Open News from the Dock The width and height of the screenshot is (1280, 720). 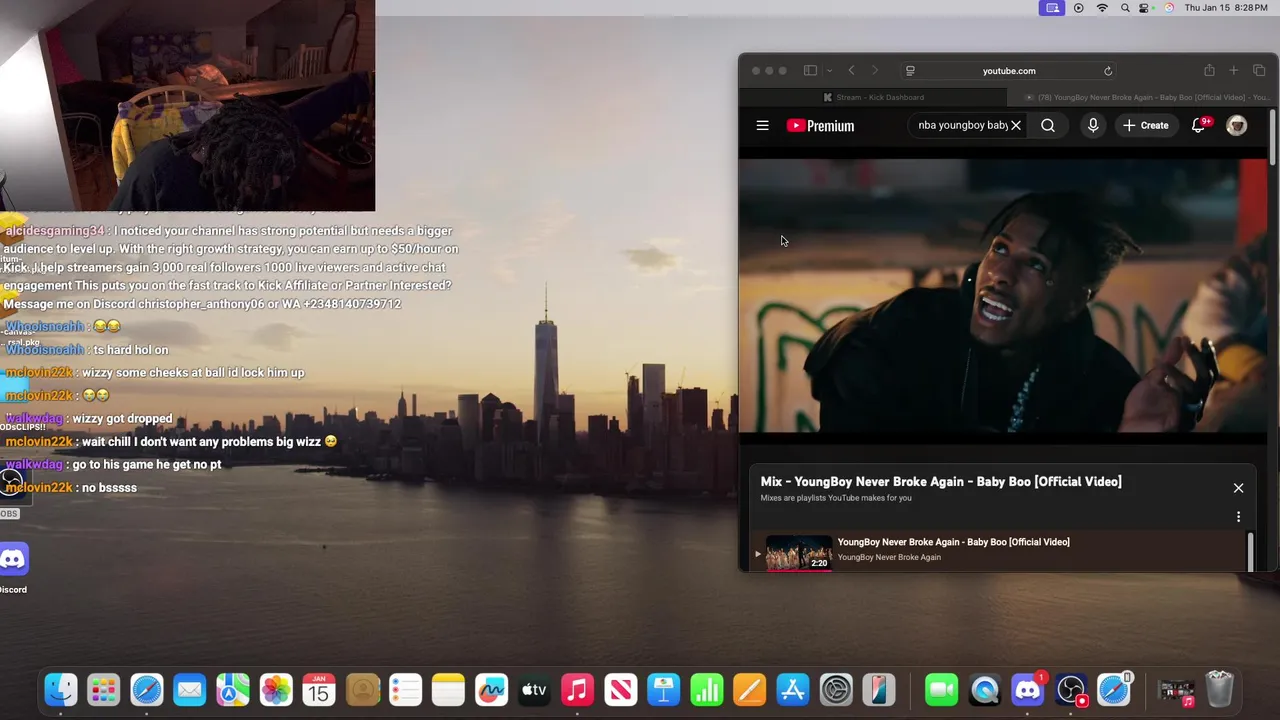coord(620,690)
